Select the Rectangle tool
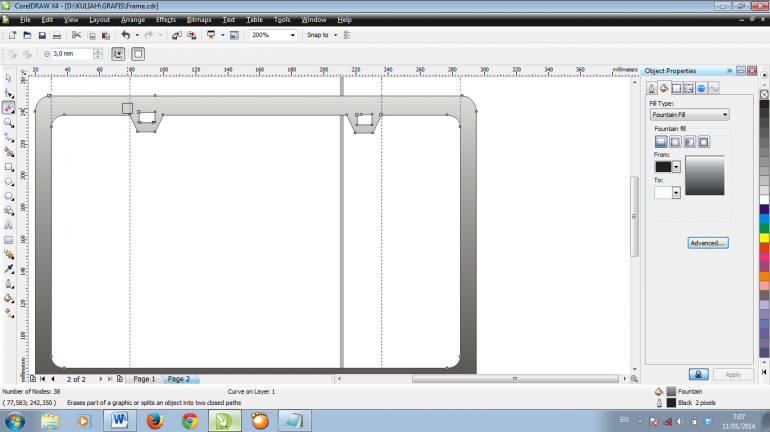 pyautogui.click(x=8, y=167)
